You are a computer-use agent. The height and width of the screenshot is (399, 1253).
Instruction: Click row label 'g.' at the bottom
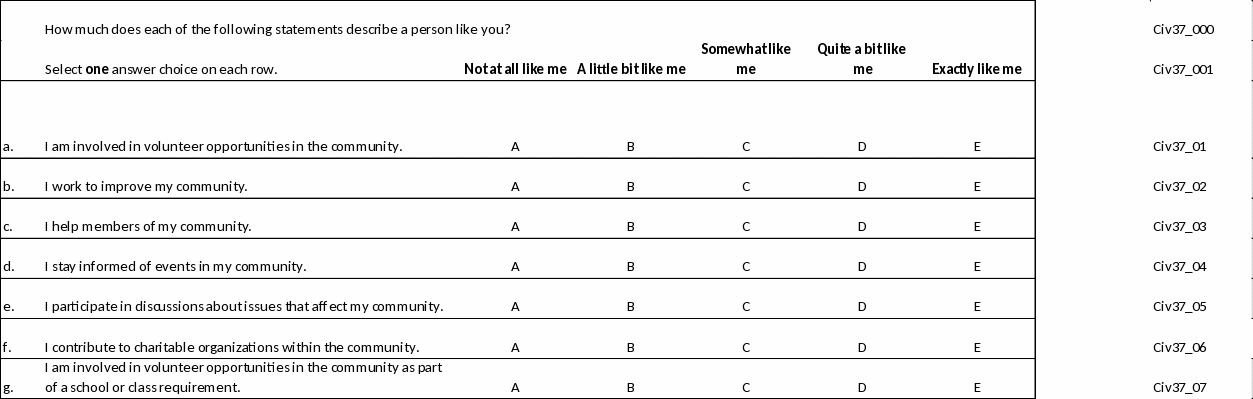pyautogui.click(x=8, y=387)
